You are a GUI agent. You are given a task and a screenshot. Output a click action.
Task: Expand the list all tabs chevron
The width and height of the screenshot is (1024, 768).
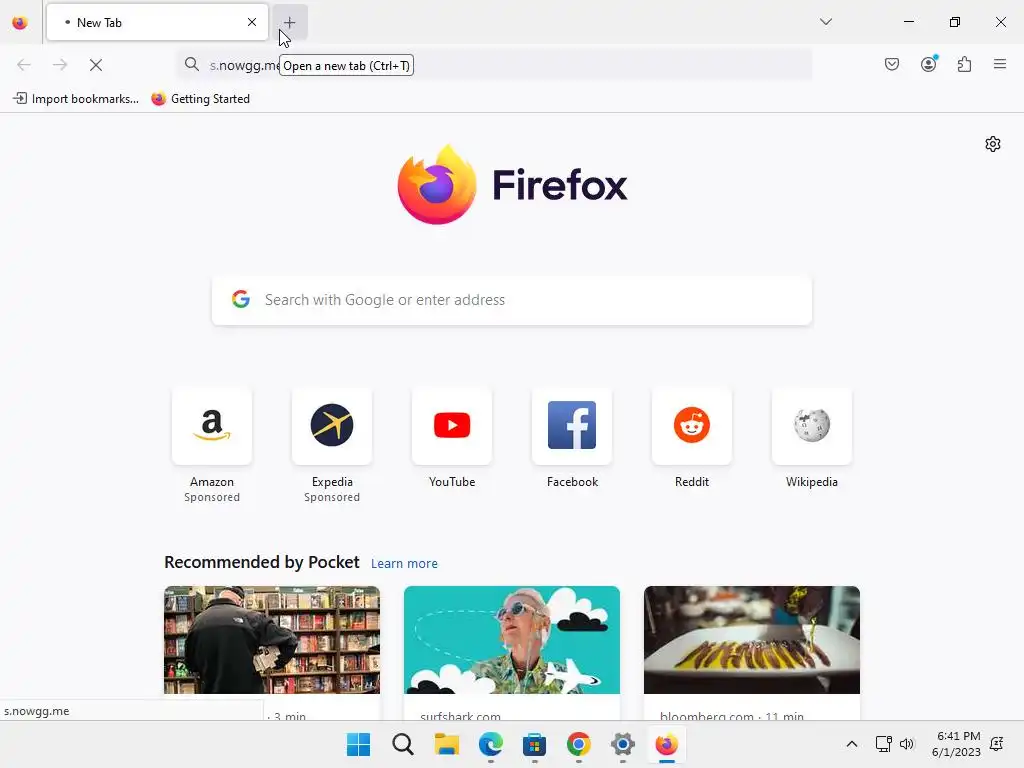(825, 22)
